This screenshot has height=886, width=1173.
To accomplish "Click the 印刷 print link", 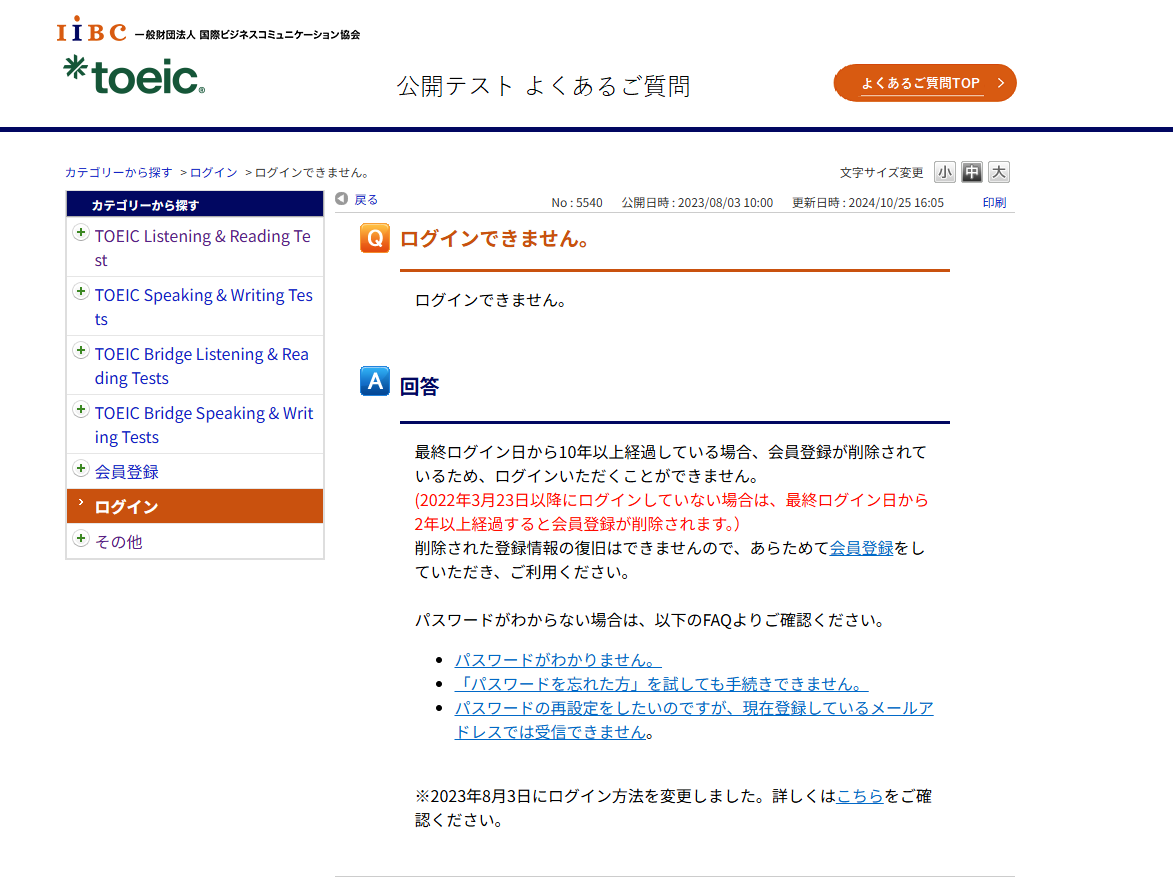I will coord(994,203).
